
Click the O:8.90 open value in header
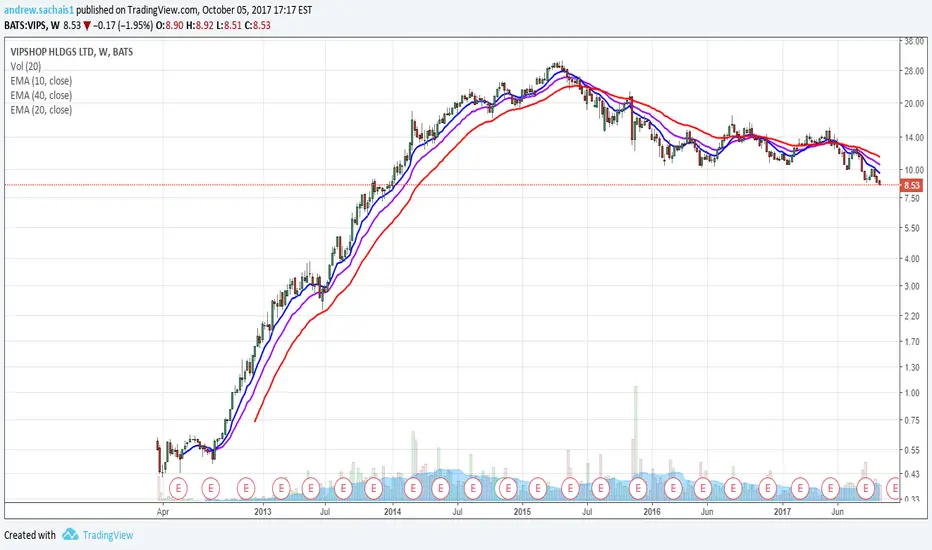pos(169,26)
